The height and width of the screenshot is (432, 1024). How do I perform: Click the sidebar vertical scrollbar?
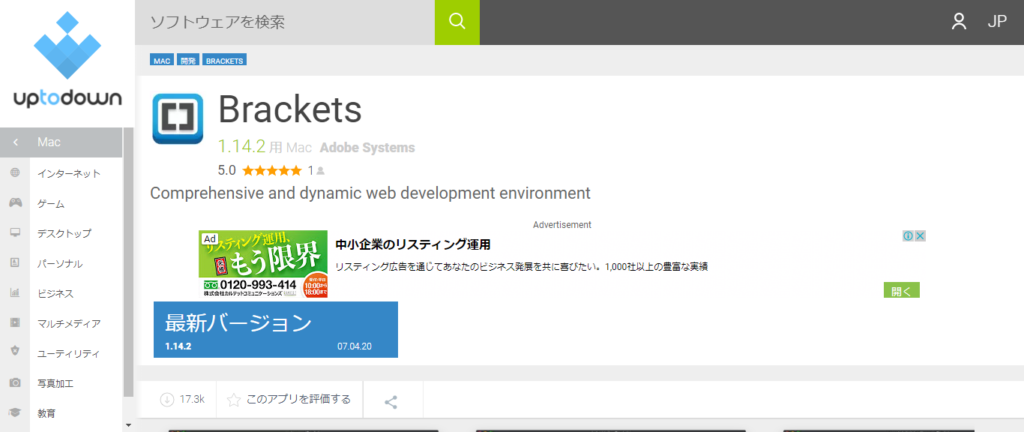[x=128, y=262]
